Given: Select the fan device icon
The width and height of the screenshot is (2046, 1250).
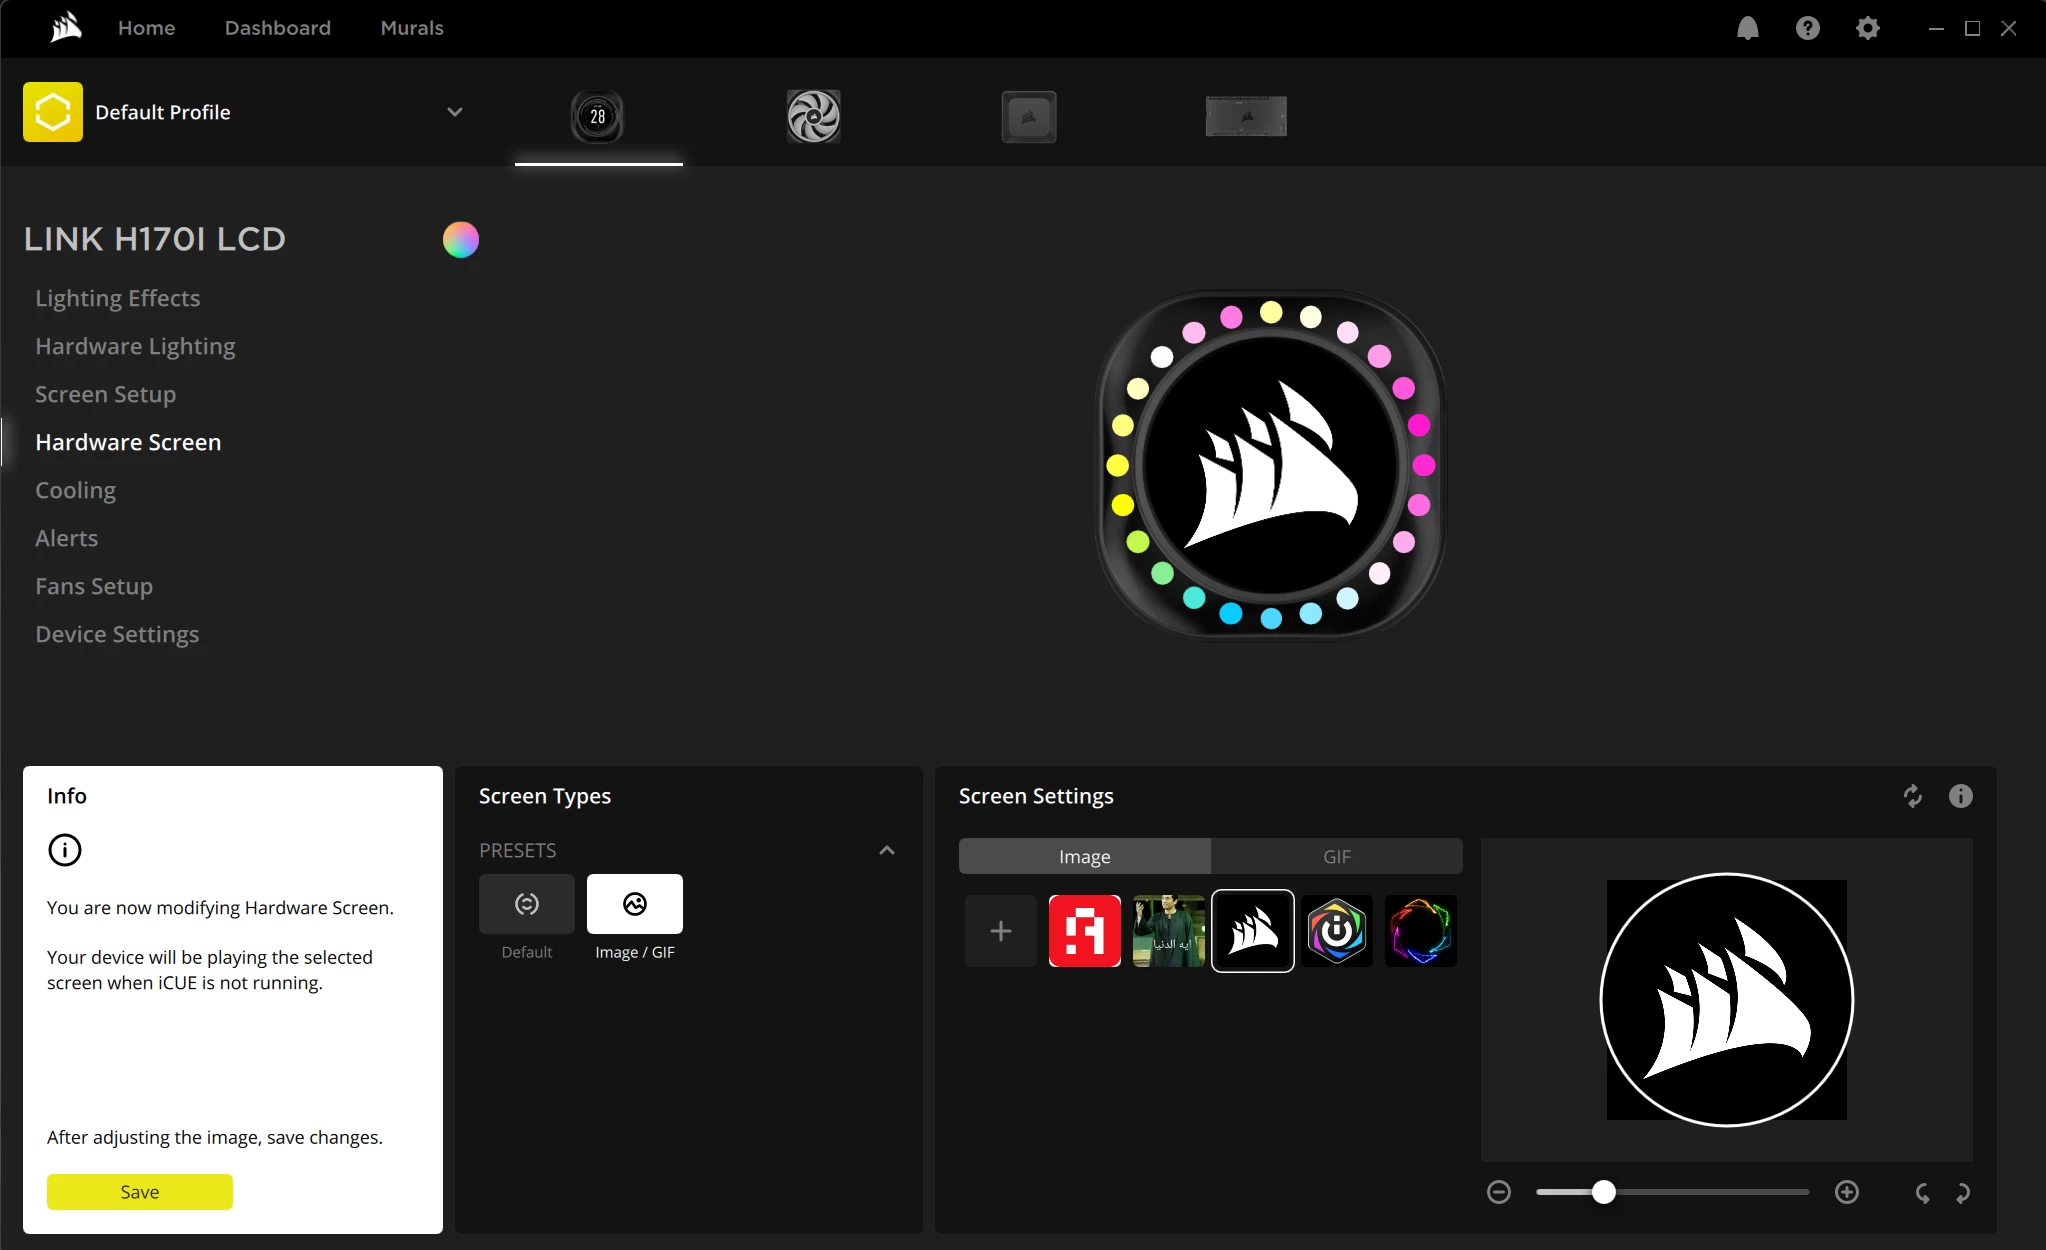Looking at the screenshot, I should [x=813, y=116].
